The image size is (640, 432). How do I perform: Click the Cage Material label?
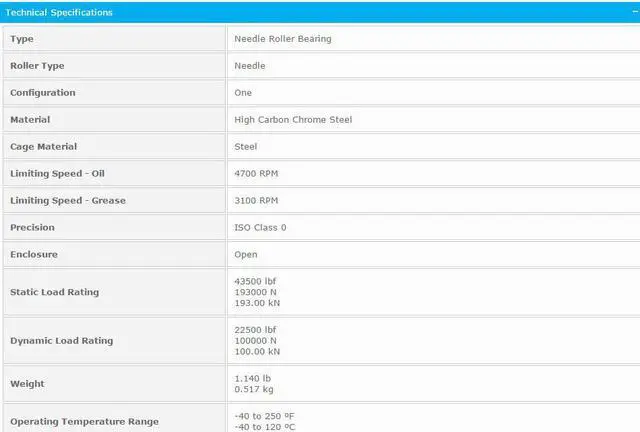[x=43, y=147]
